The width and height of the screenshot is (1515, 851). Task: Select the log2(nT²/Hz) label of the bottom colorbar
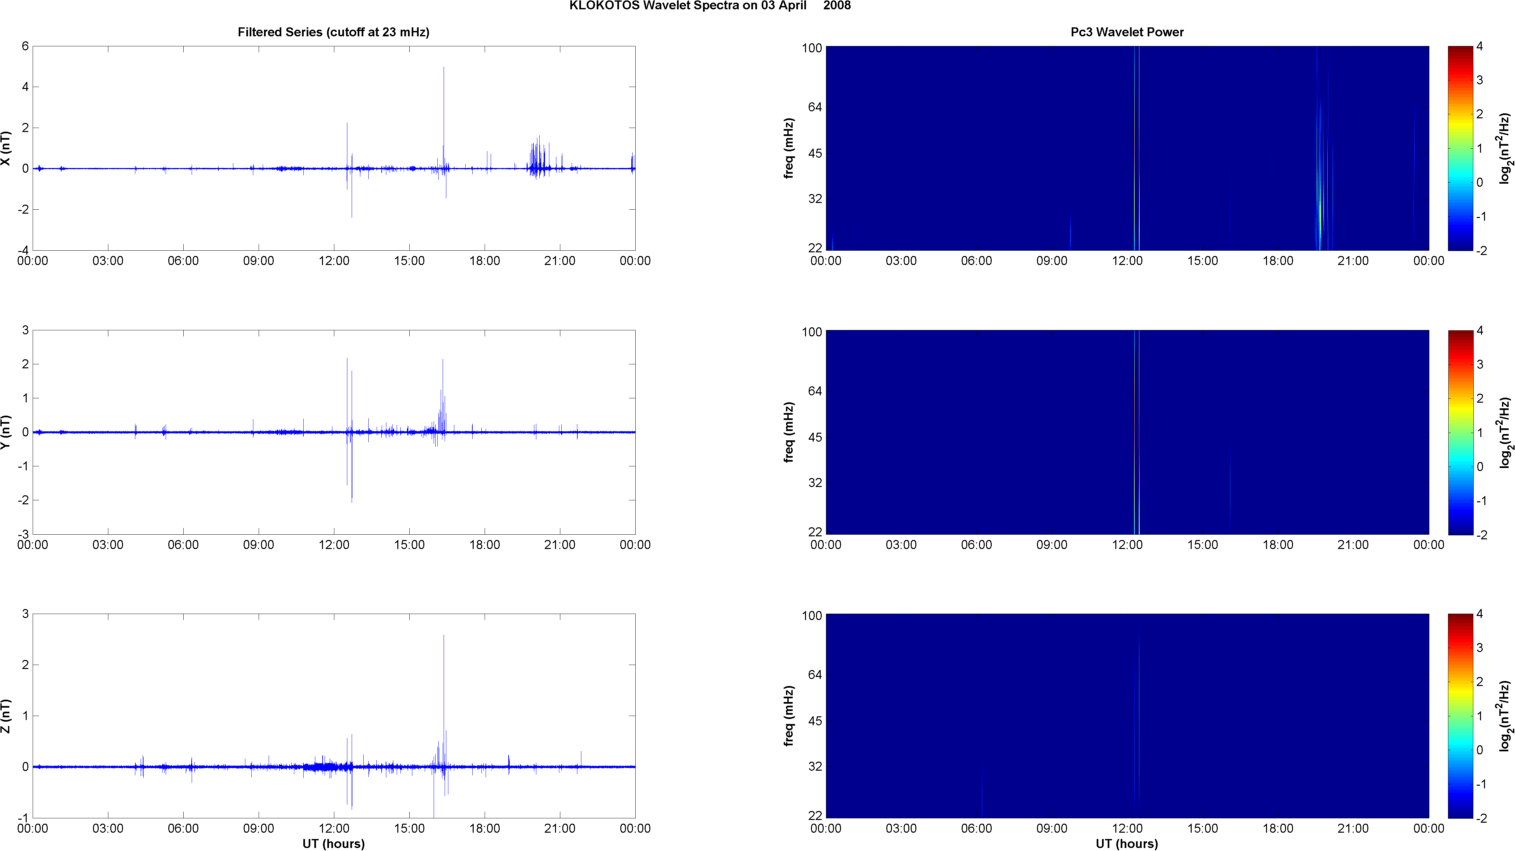(1505, 716)
